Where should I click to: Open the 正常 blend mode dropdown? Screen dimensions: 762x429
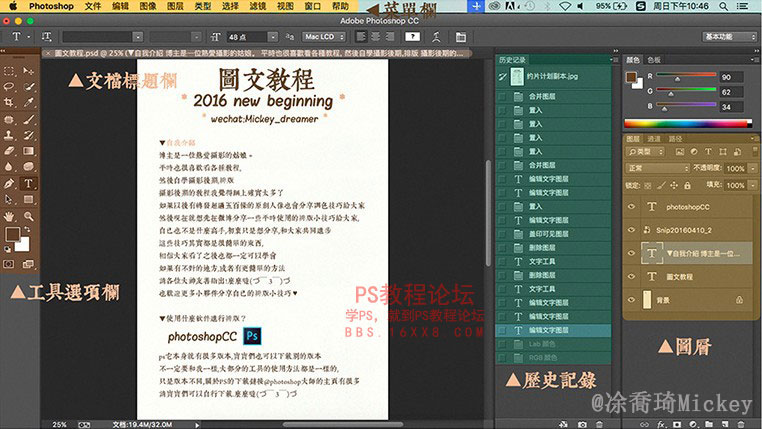pyautogui.click(x=658, y=168)
